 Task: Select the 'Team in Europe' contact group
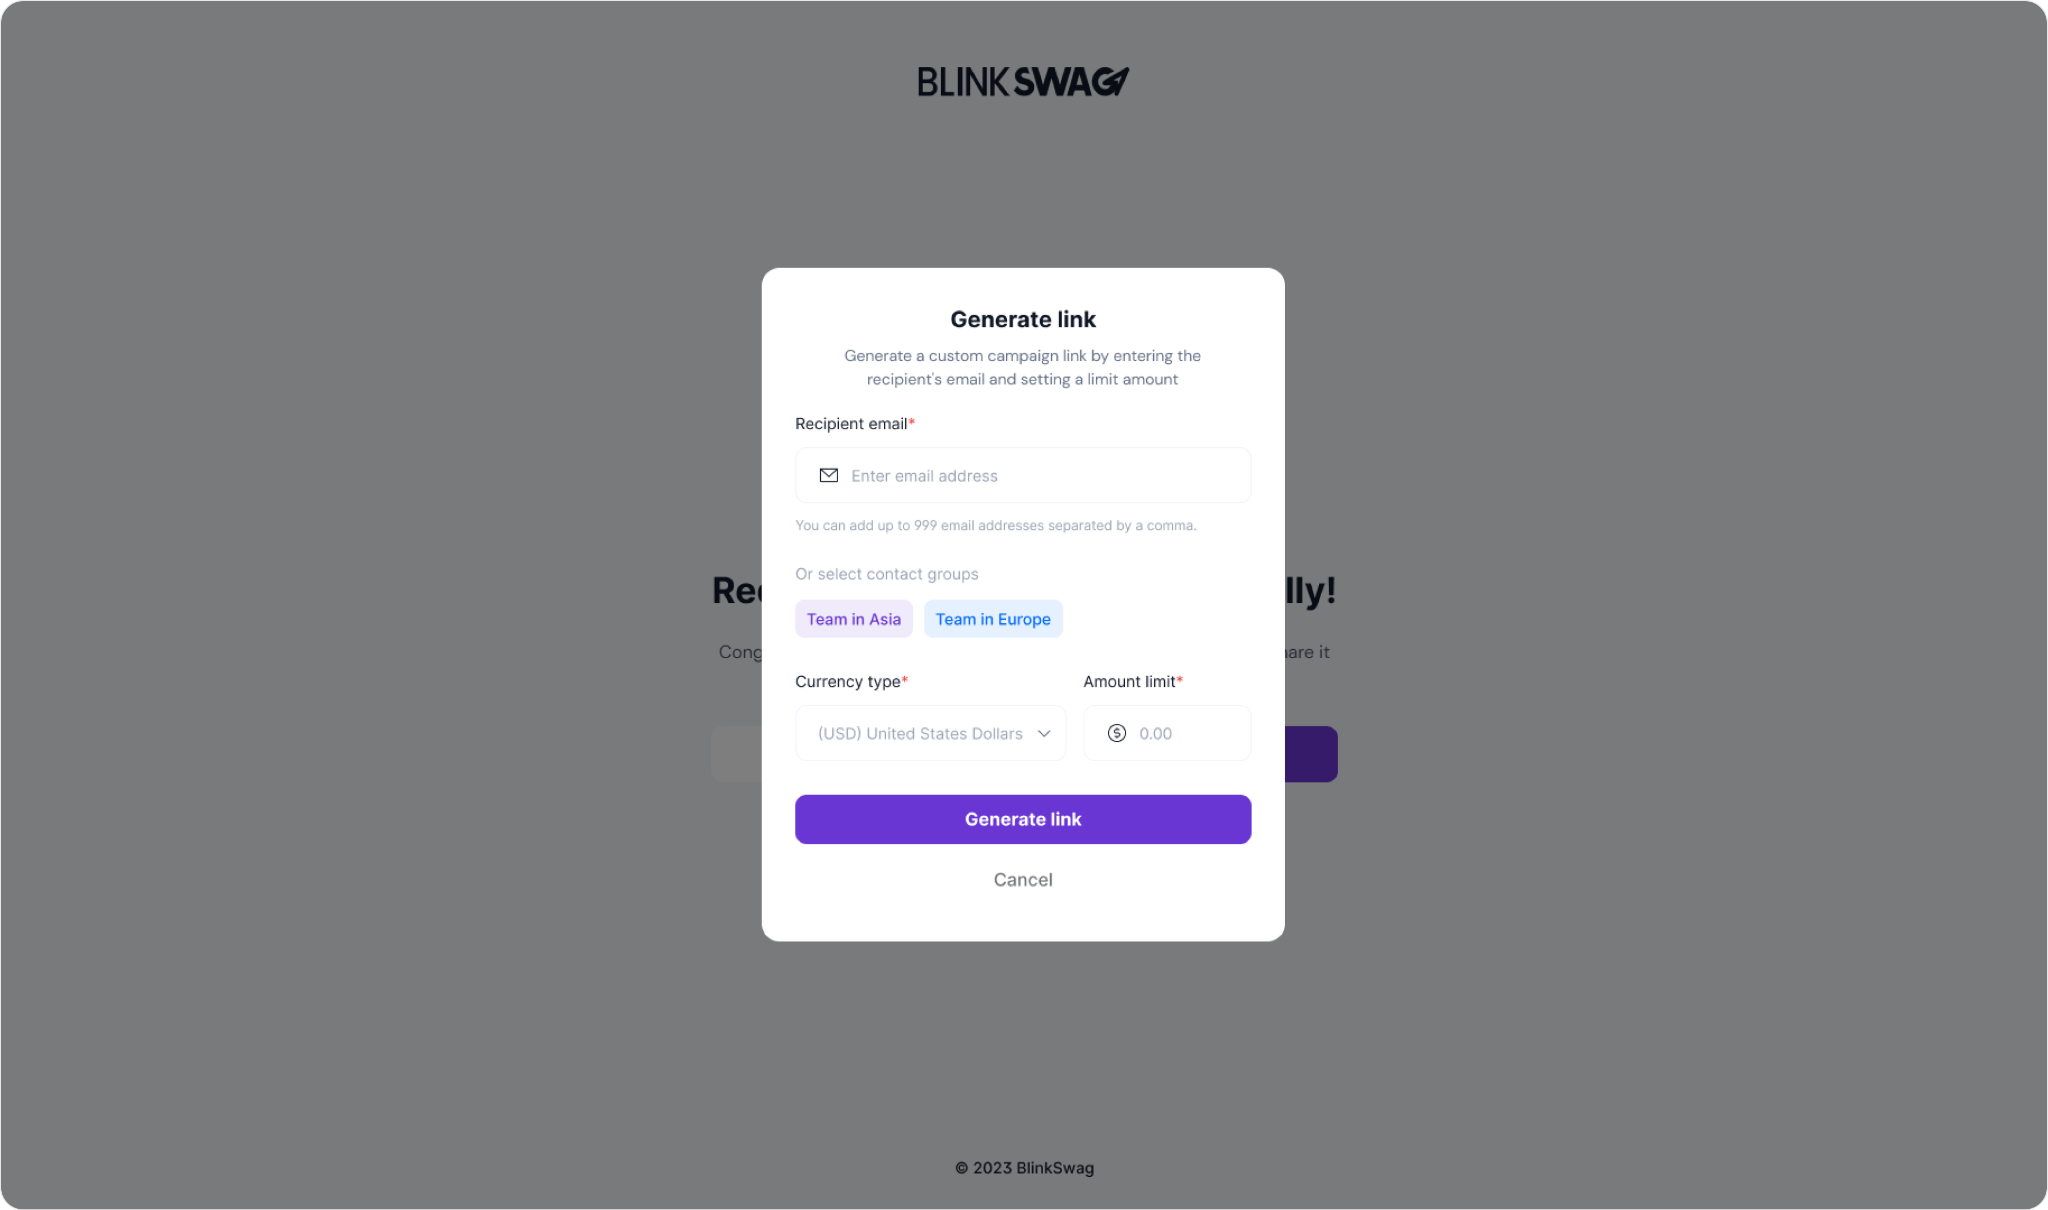coord(992,619)
